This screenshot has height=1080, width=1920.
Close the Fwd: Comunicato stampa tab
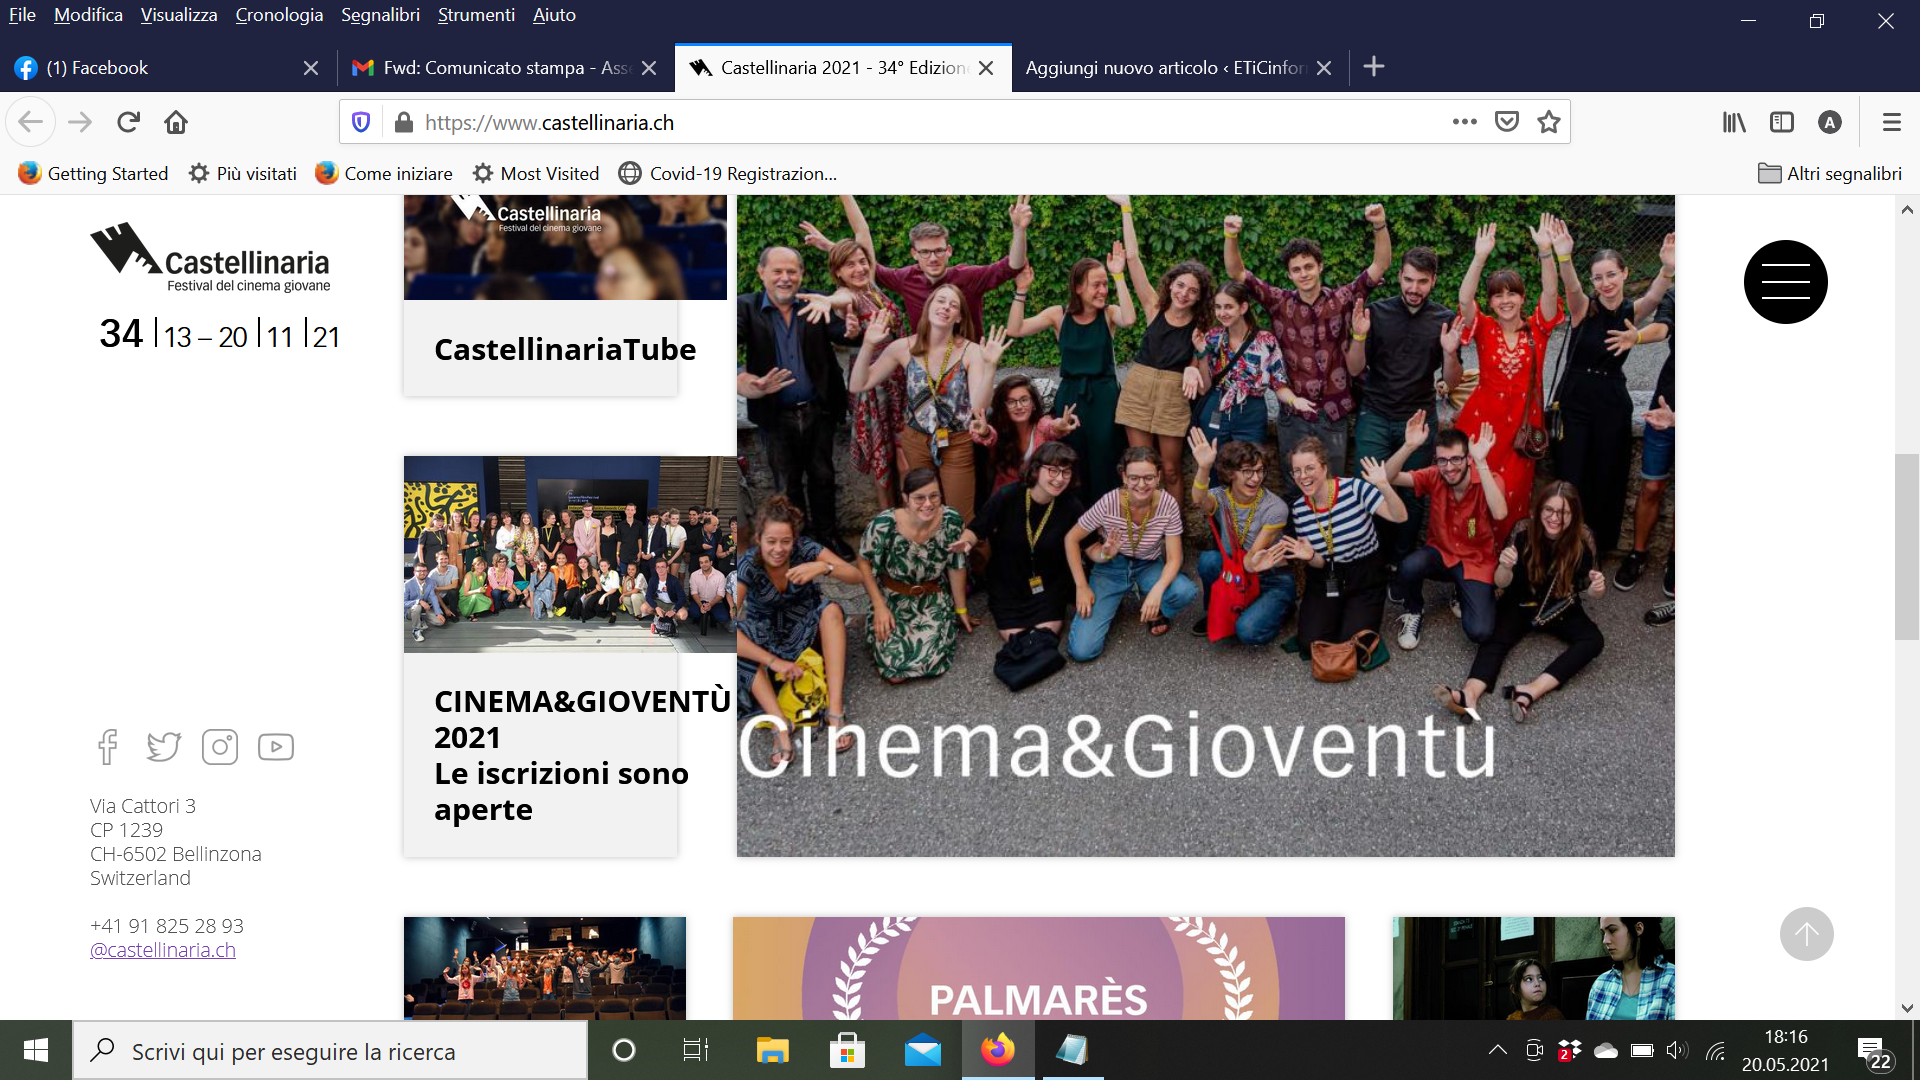point(649,68)
